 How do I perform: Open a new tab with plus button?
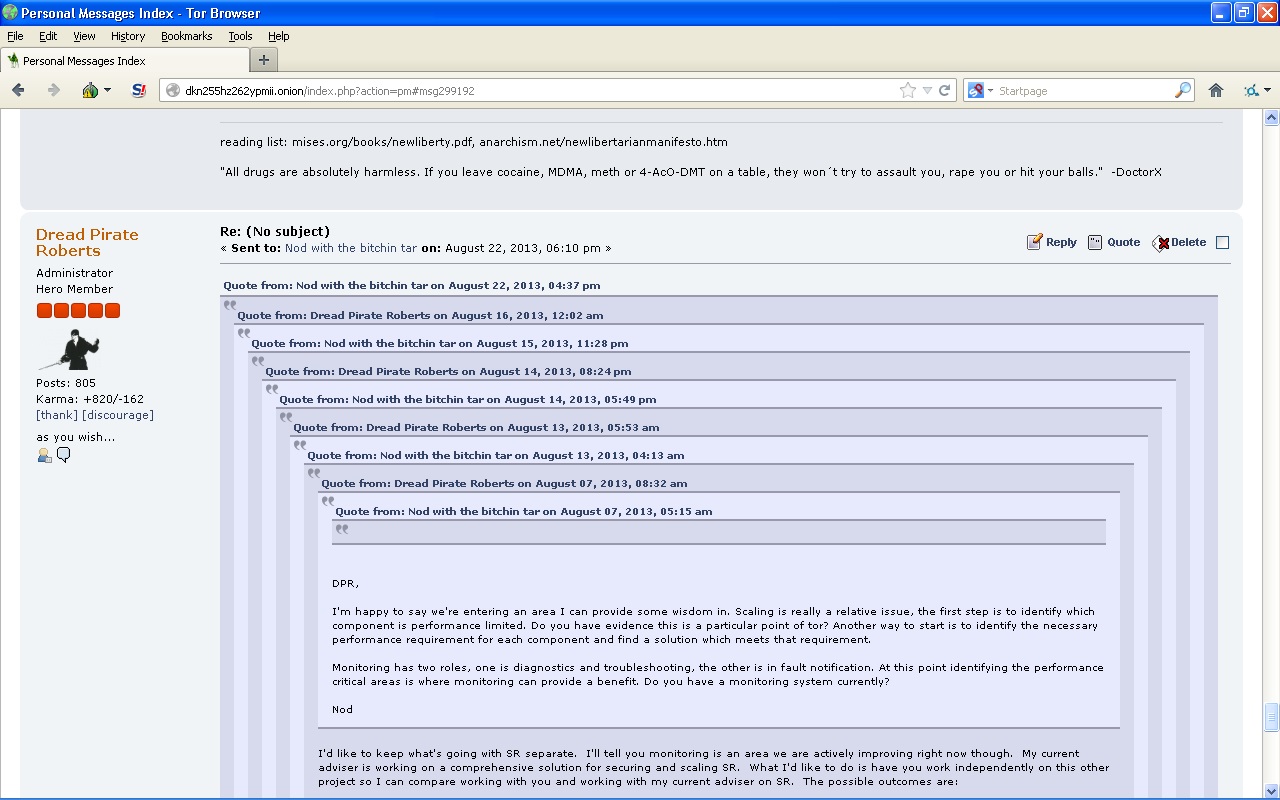coord(263,60)
